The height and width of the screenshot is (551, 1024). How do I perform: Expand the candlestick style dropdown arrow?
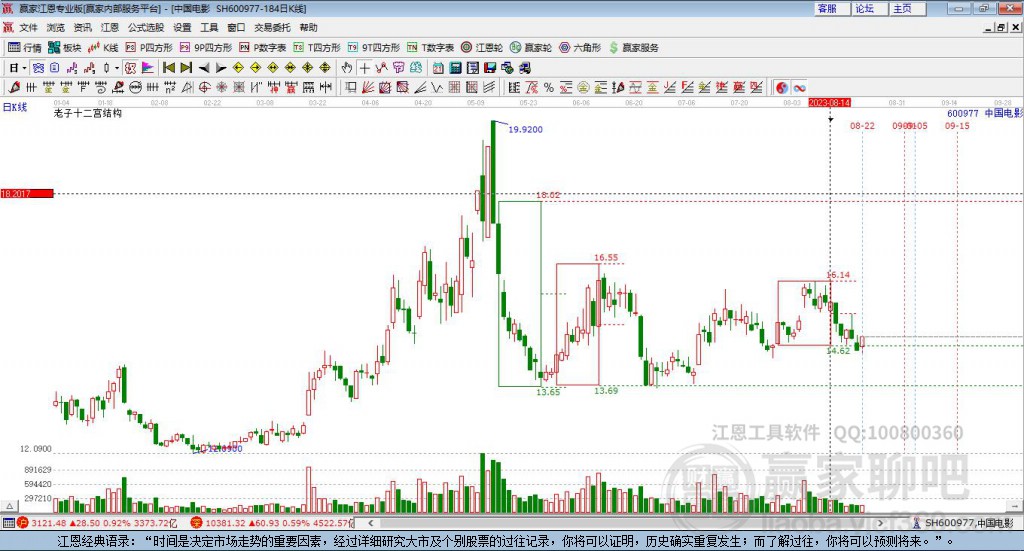point(116,68)
